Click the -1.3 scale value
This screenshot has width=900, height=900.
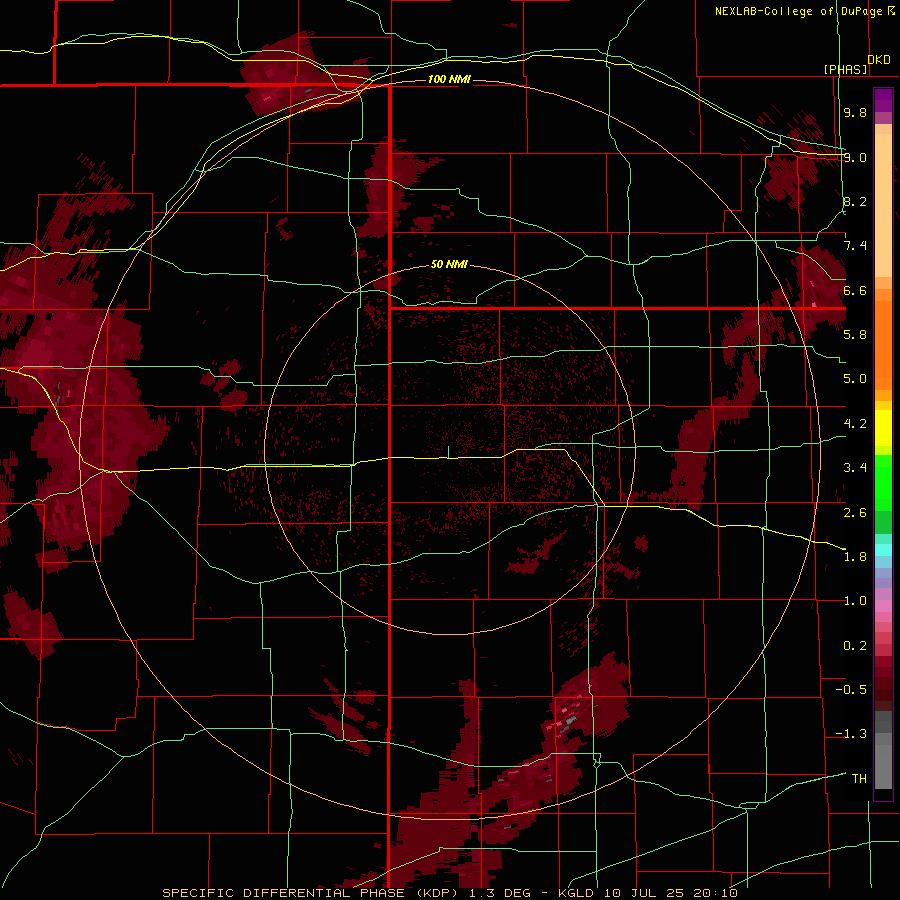[851, 734]
